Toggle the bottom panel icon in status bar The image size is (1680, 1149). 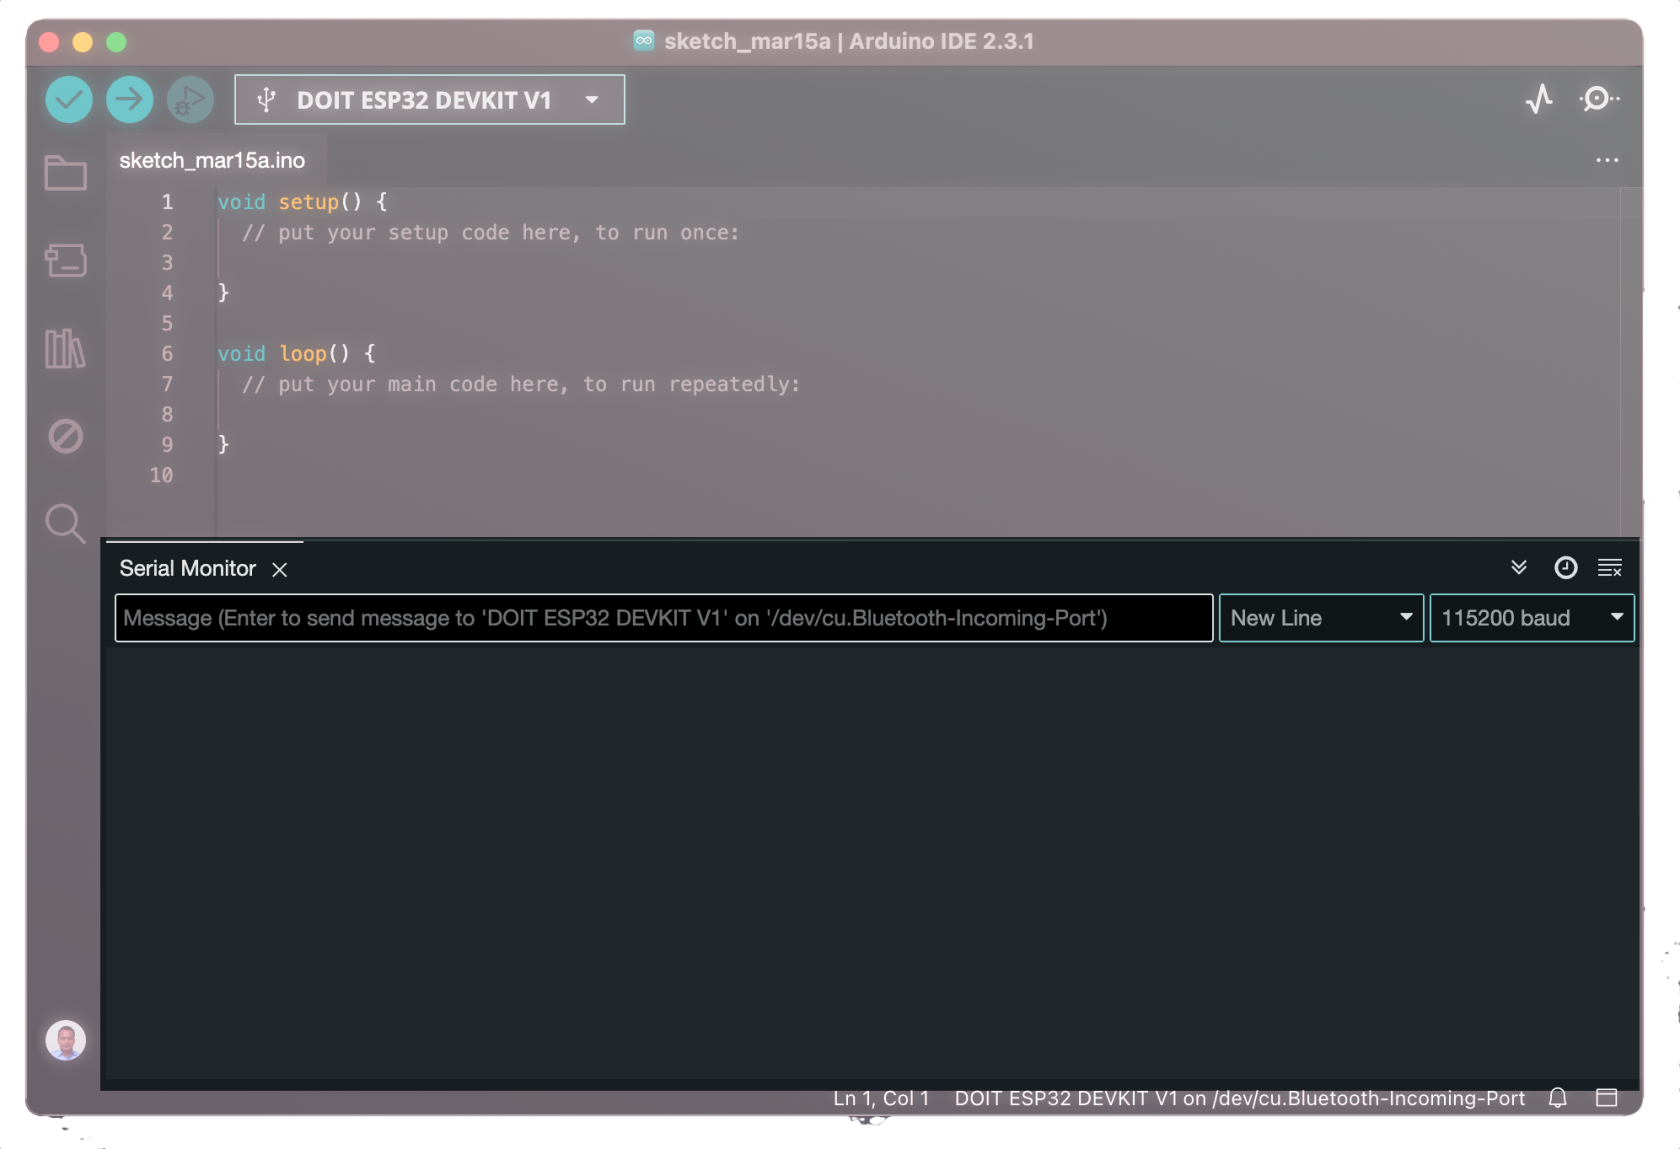point(1607,1098)
